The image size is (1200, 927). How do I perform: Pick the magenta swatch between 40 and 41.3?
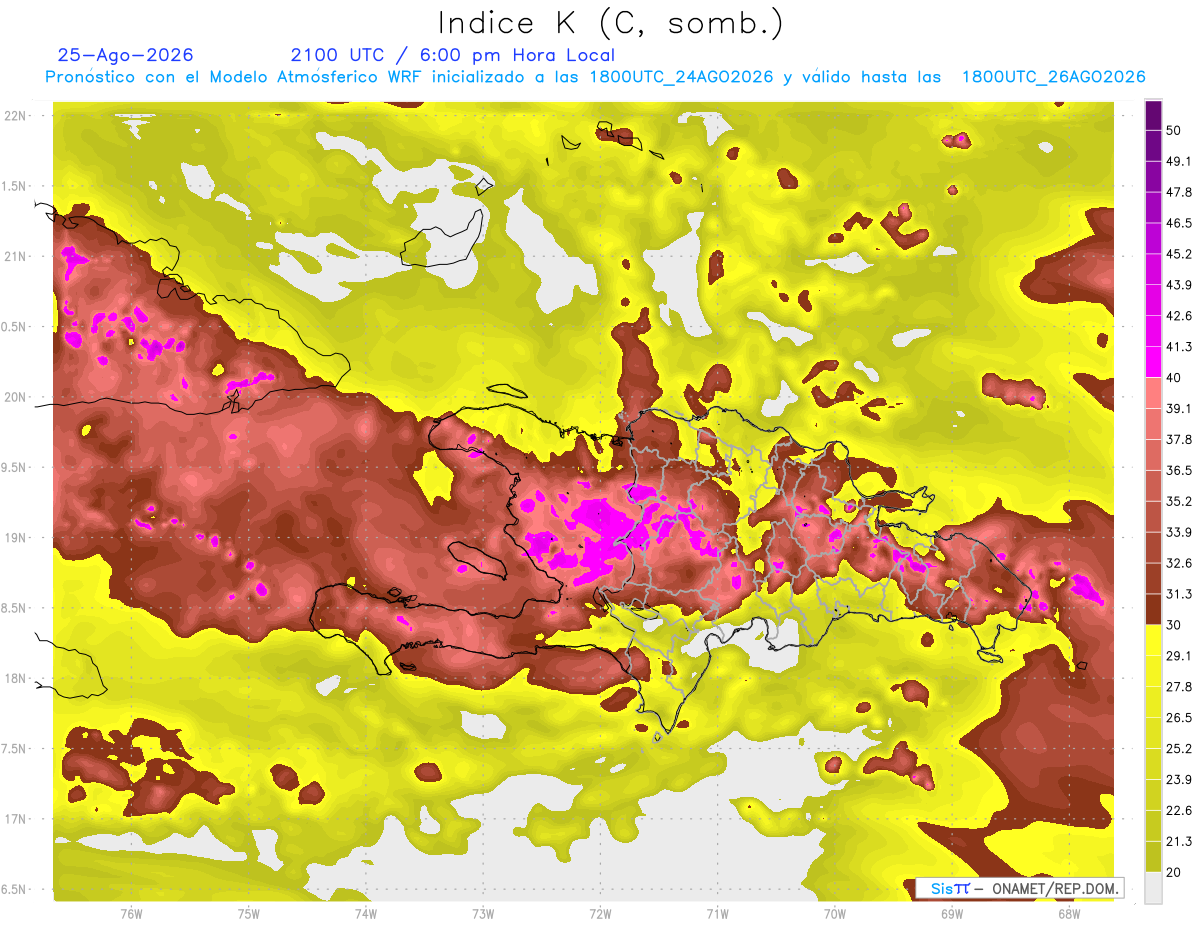coord(1153,362)
